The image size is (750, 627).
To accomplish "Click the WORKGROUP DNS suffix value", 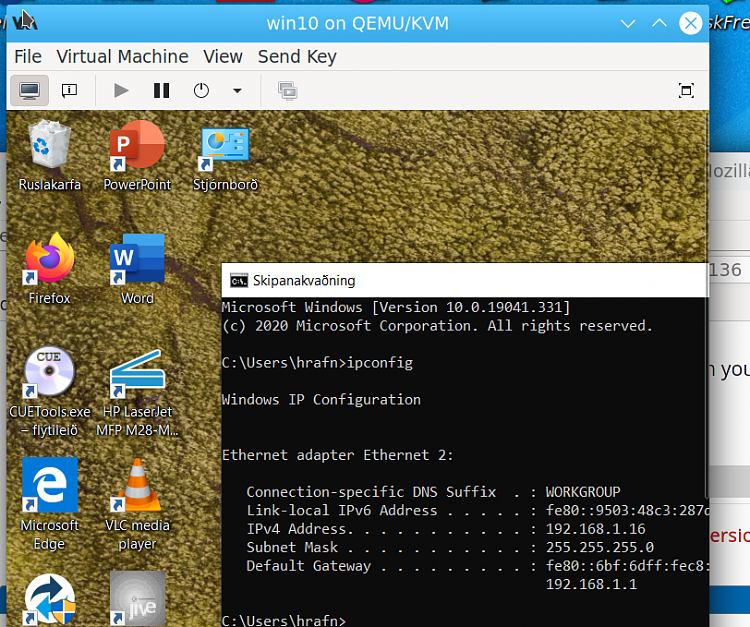I will coord(583,492).
